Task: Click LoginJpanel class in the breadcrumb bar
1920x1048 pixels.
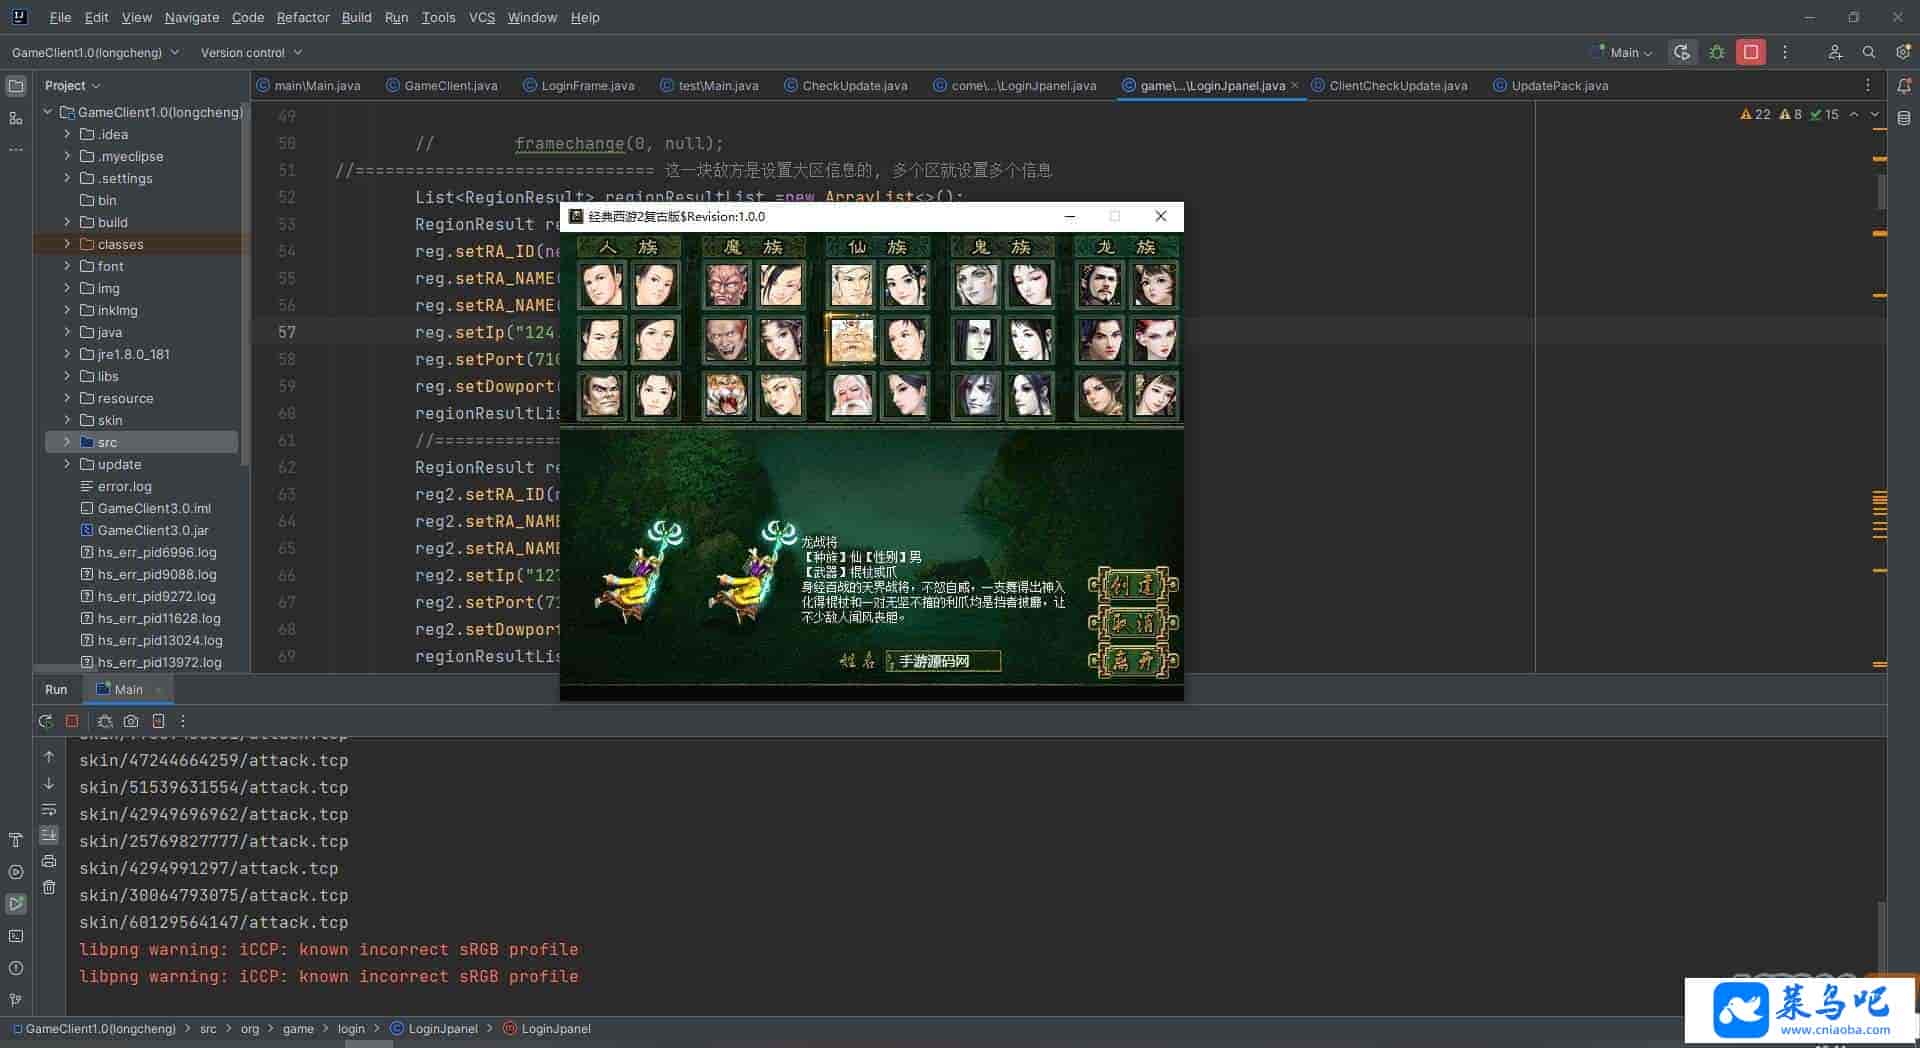Action: (442, 1028)
